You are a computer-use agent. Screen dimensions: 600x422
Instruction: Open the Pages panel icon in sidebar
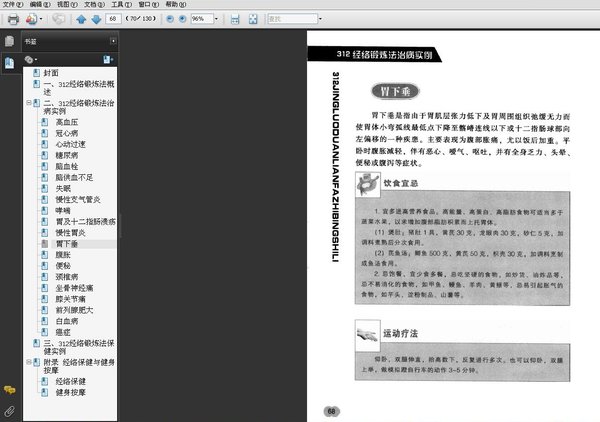[x=10, y=41]
